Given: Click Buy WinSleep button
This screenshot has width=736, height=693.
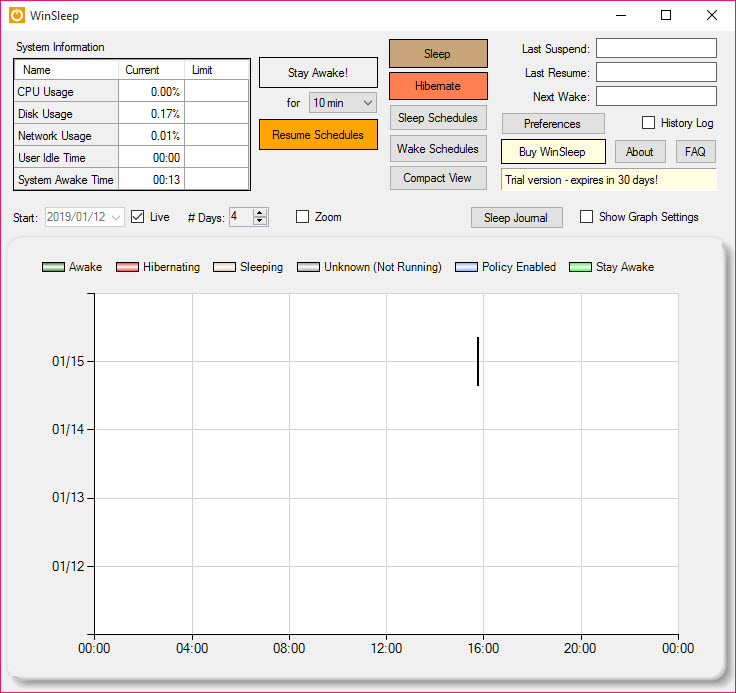Looking at the screenshot, I should coord(553,152).
